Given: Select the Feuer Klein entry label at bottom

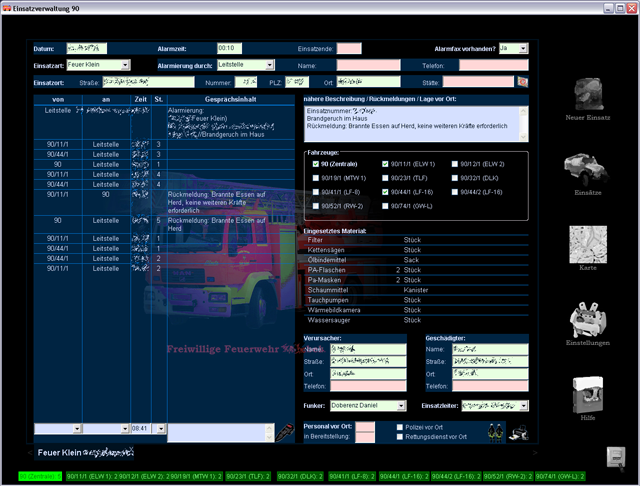Looking at the screenshot, I should coord(84,453).
